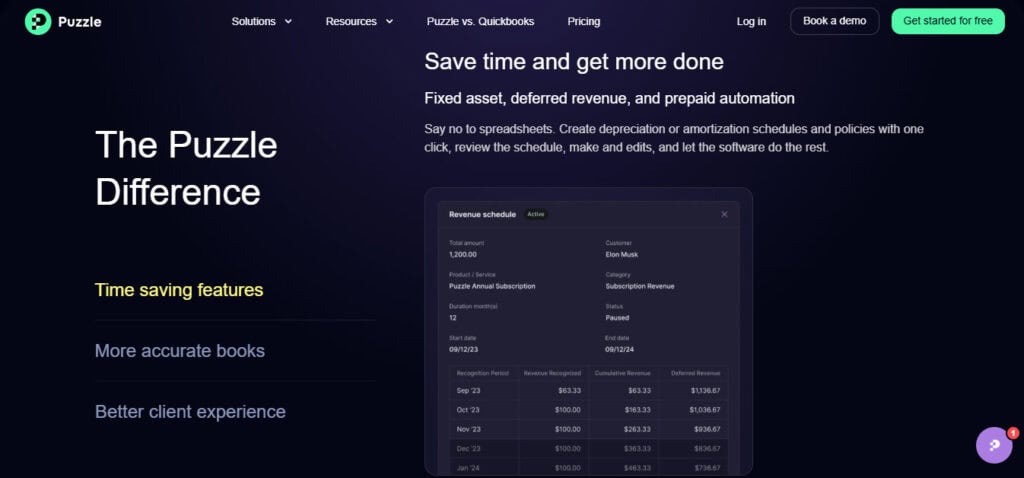Screen dimensions: 1024x478
Task: Click the 1,200.00 total amount value
Action: [x=462, y=255]
